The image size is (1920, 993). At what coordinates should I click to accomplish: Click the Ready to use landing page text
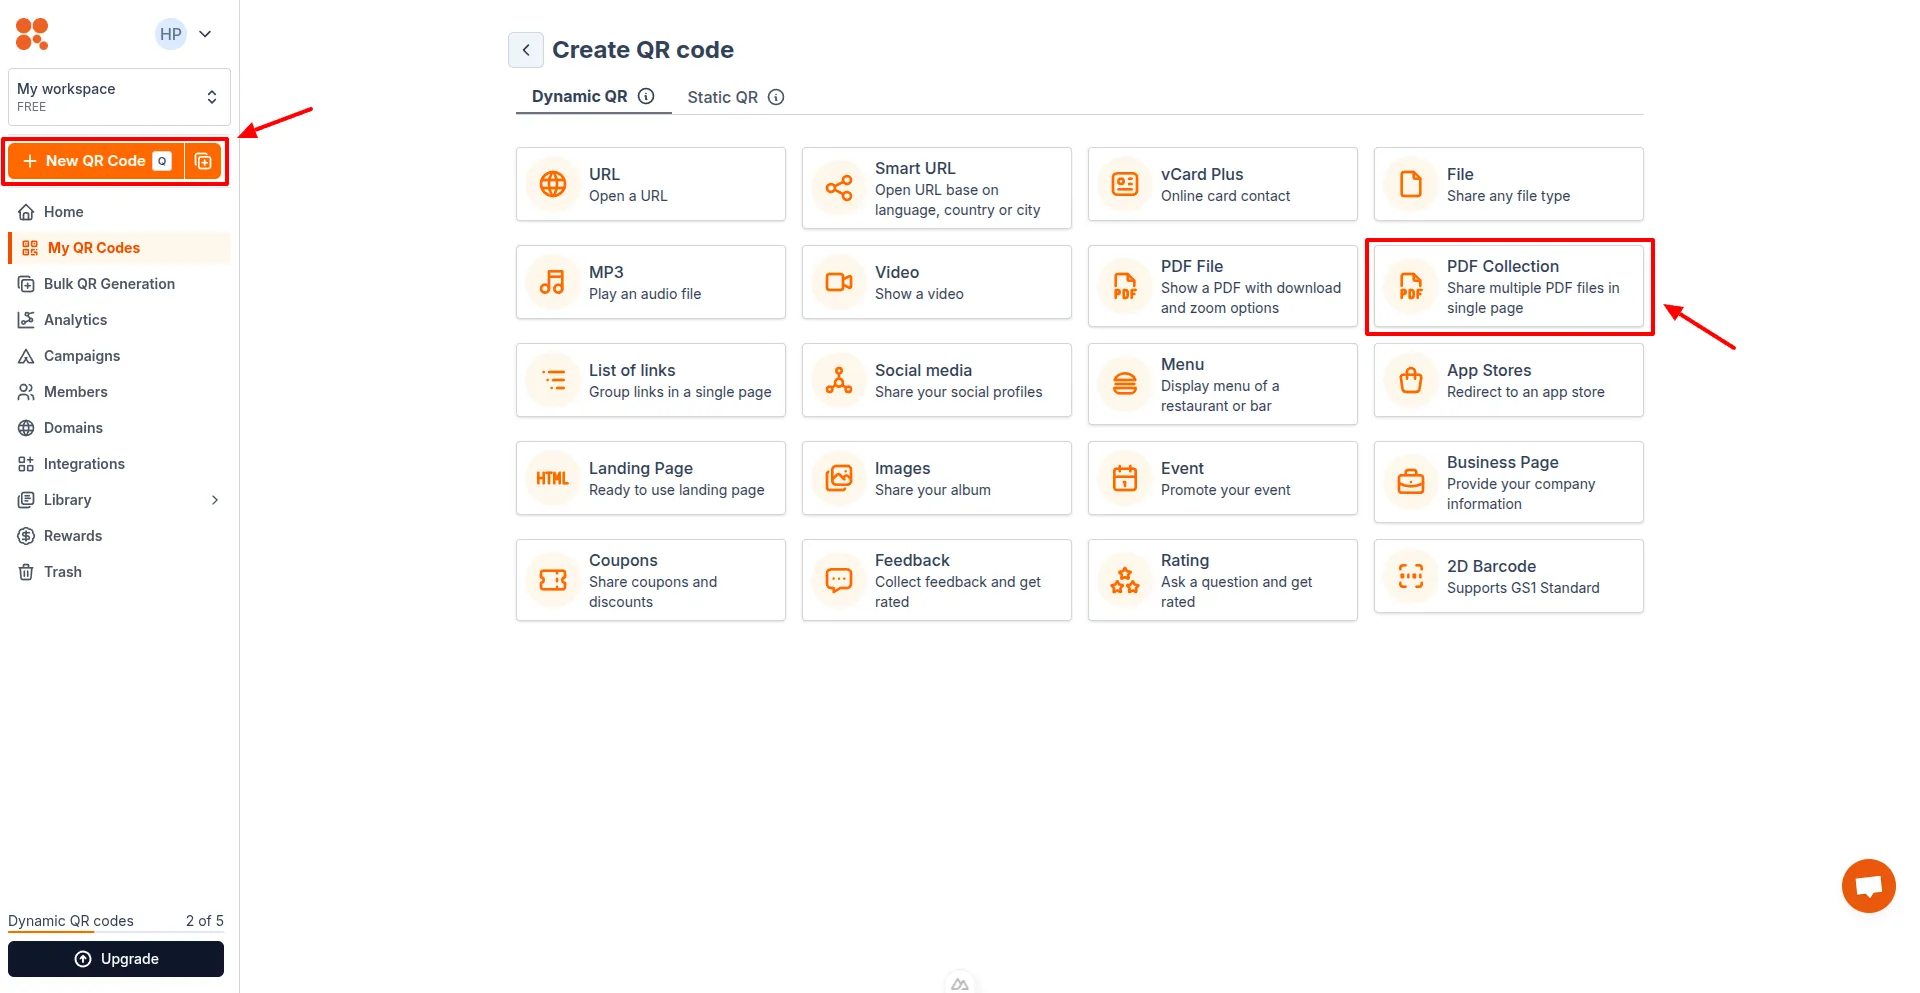point(677,490)
